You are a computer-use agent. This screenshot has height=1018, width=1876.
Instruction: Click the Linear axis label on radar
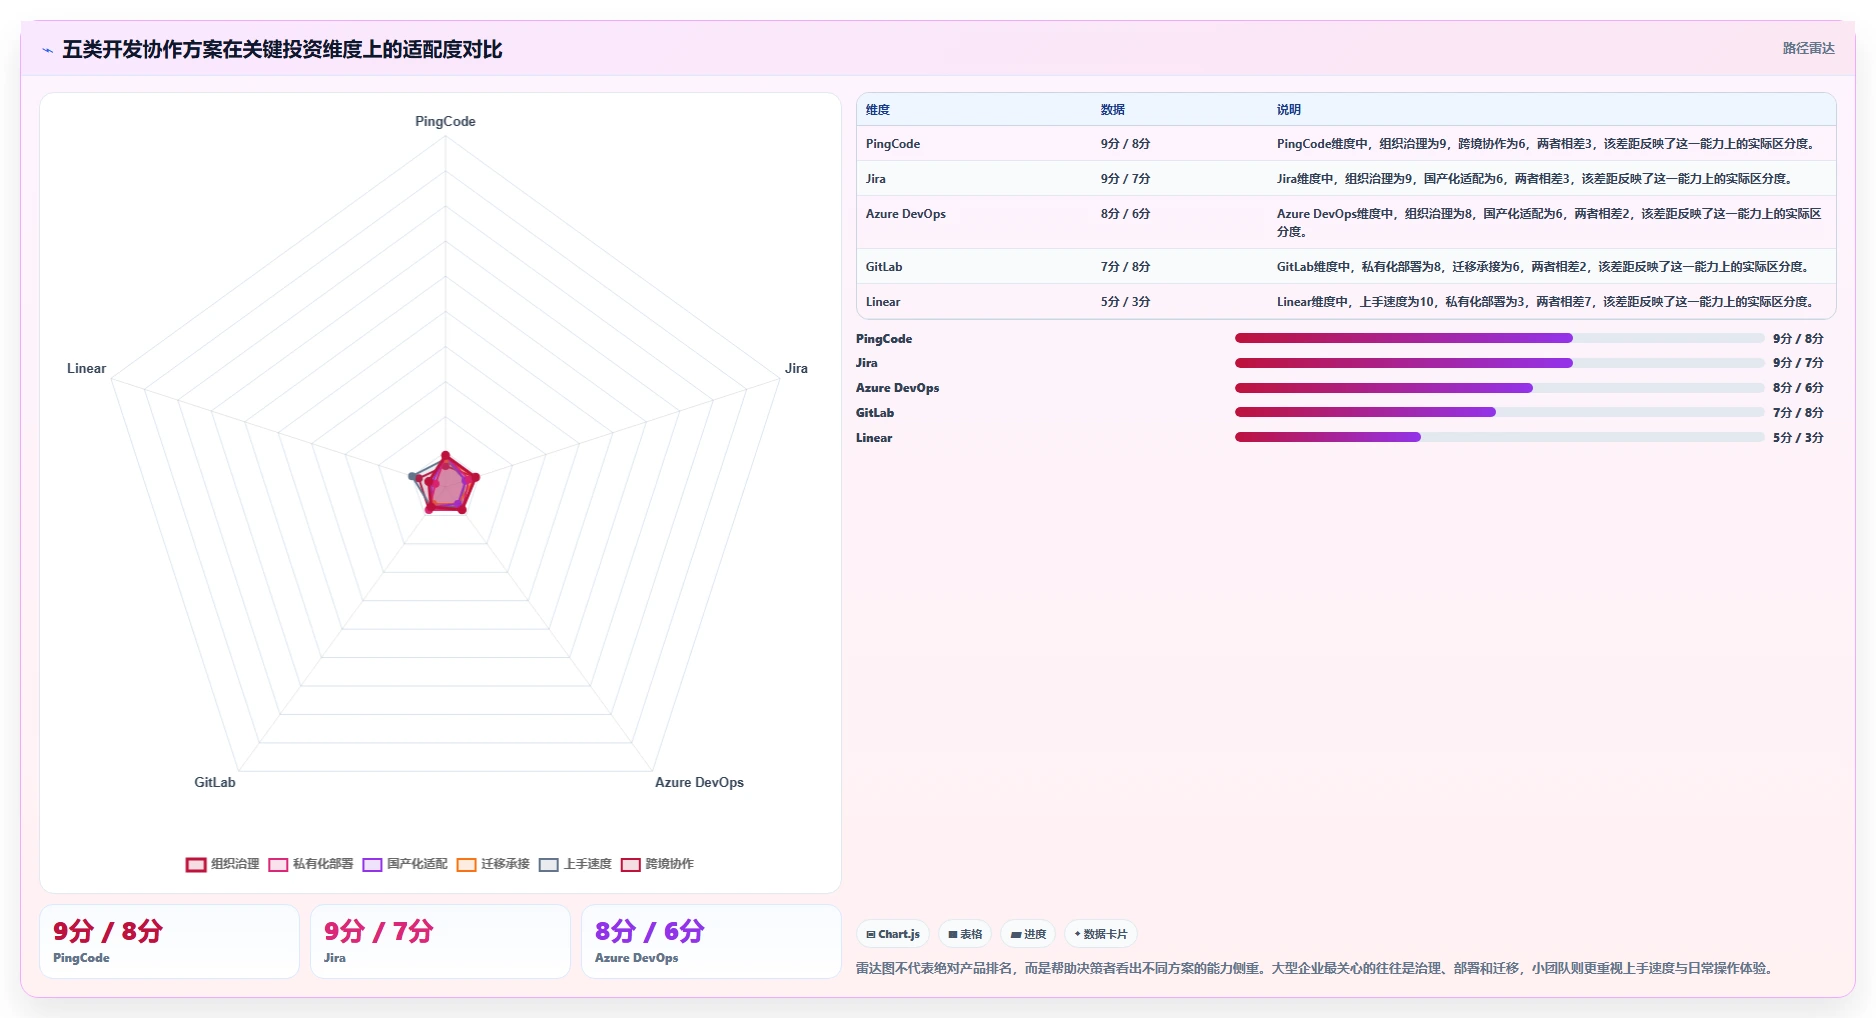pyautogui.click(x=86, y=368)
